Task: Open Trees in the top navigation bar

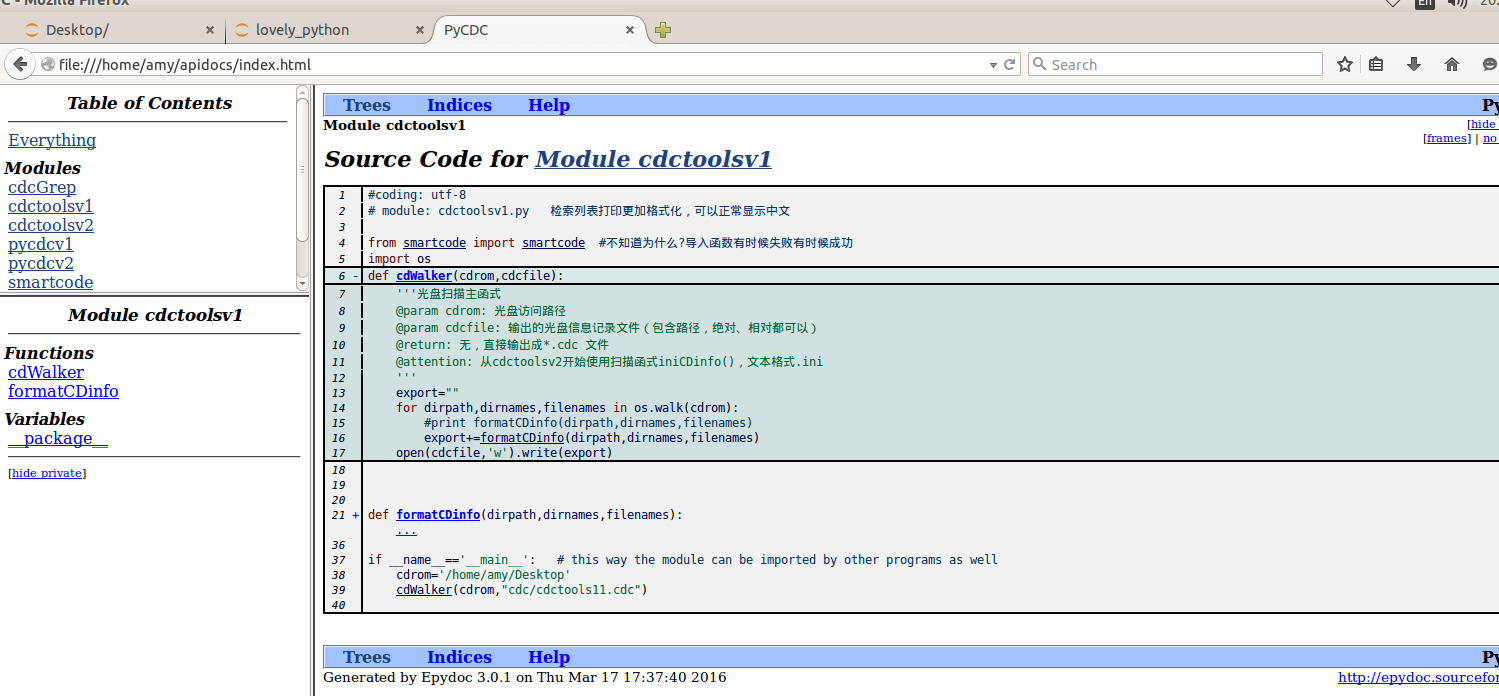Action: [x=366, y=105]
